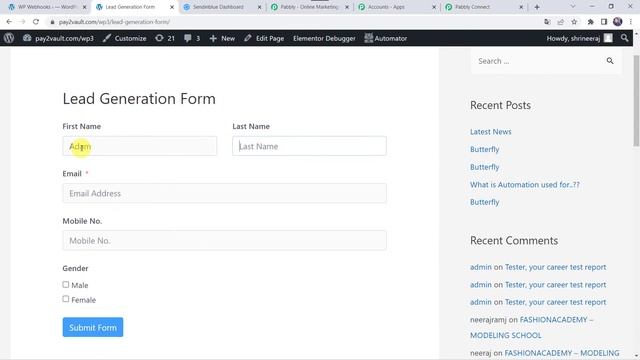Click the Mobile No. input field
Viewport: 640px width, 360px height.
[224, 240]
